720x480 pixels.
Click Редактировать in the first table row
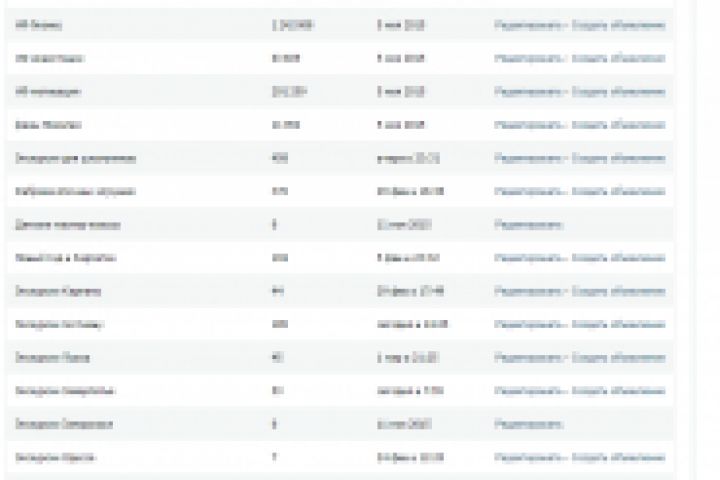[x=529, y=24]
